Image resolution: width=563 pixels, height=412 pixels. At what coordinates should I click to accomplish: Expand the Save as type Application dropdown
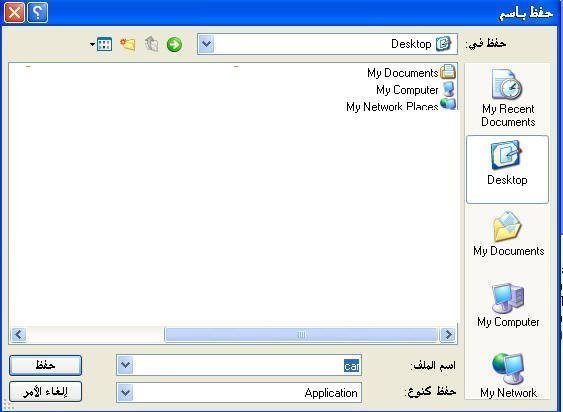[125, 392]
